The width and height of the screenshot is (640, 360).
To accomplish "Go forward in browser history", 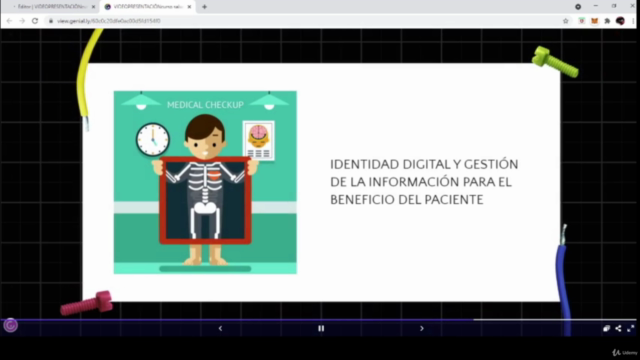I will coord(22,21).
